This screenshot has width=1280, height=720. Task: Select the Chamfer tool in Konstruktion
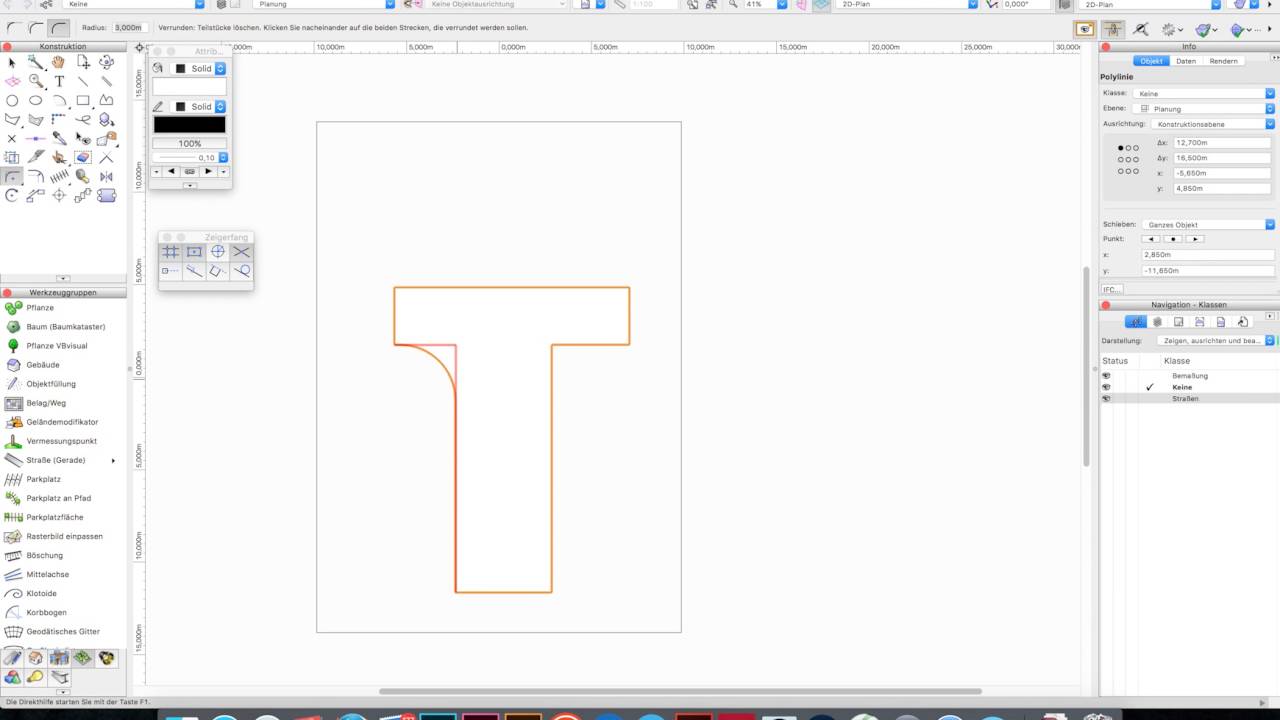click(x=36, y=177)
